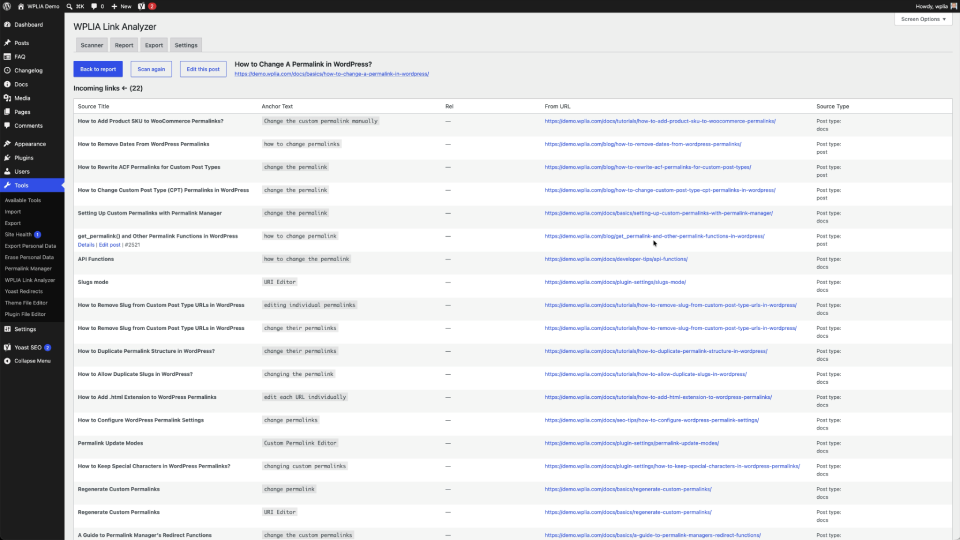The width and height of the screenshot is (960, 540).
Task: Click the Back to report button
Action: (98, 69)
